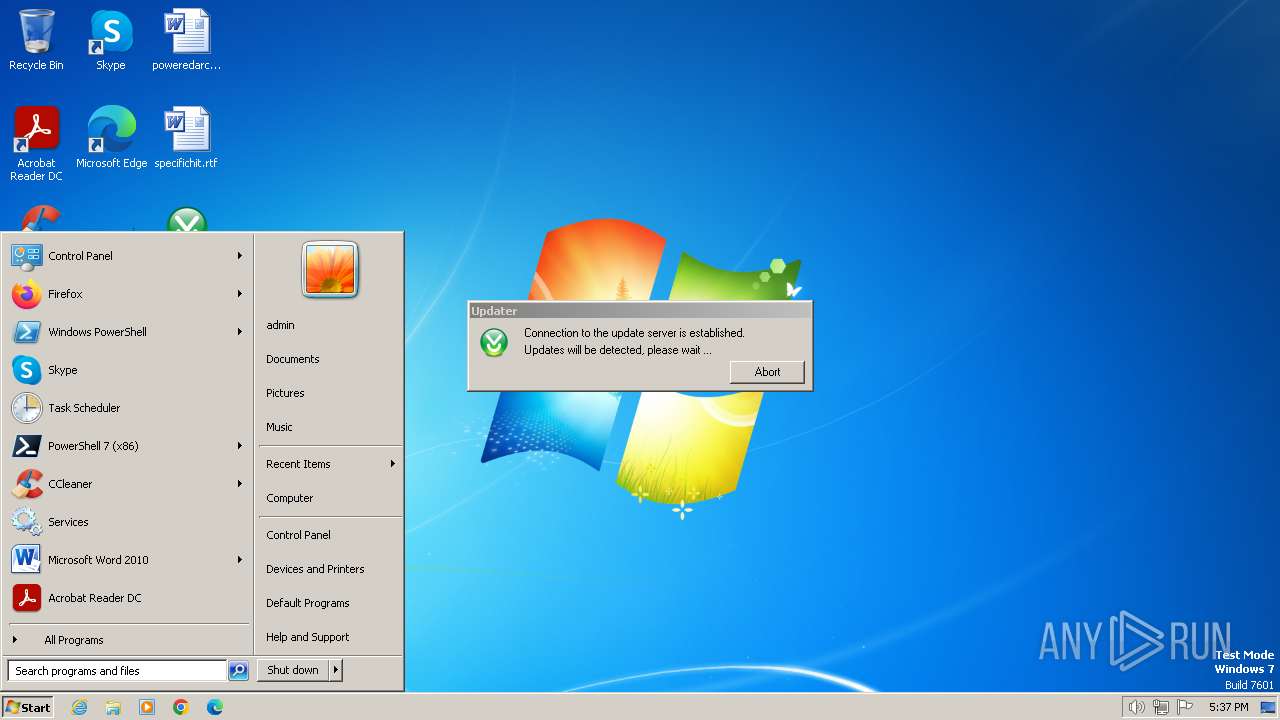1280x720 pixels.
Task: Click the Start button
Action: point(28,707)
